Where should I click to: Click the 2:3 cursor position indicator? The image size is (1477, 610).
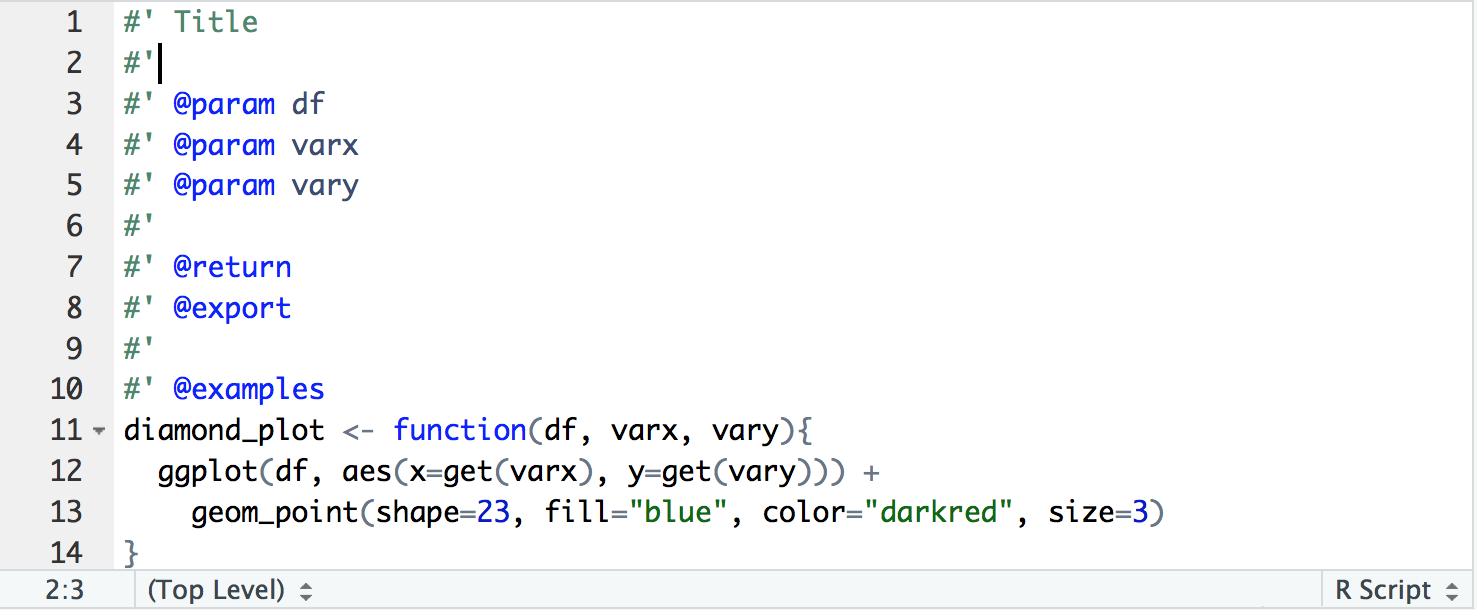(x=65, y=590)
